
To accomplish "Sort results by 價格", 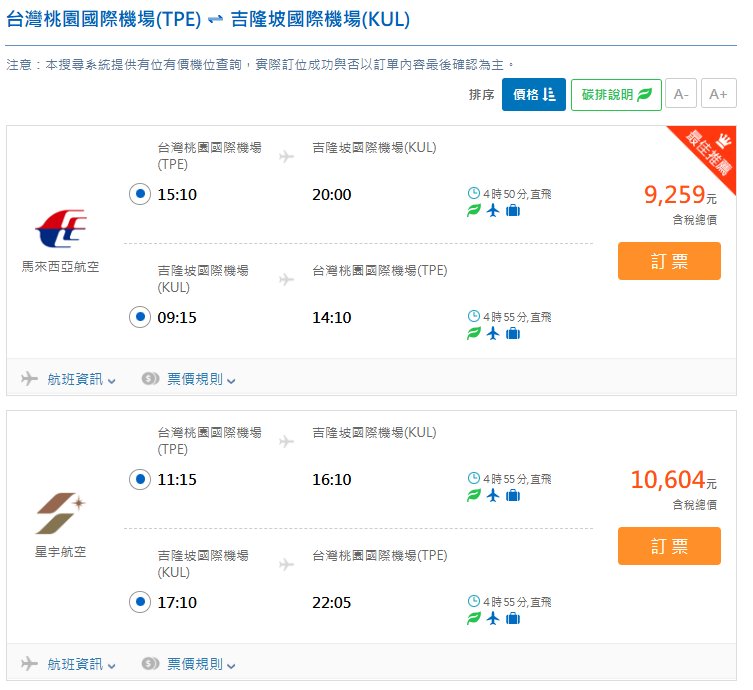I will [x=533, y=94].
